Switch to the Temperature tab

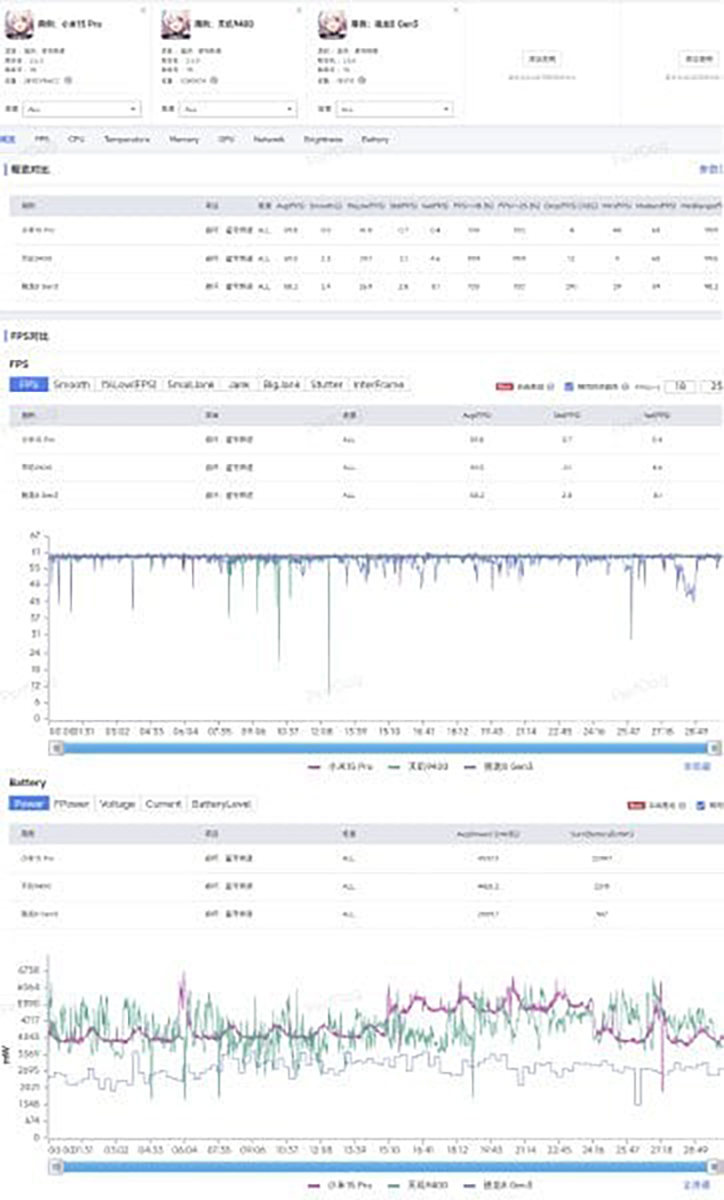pos(126,140)
